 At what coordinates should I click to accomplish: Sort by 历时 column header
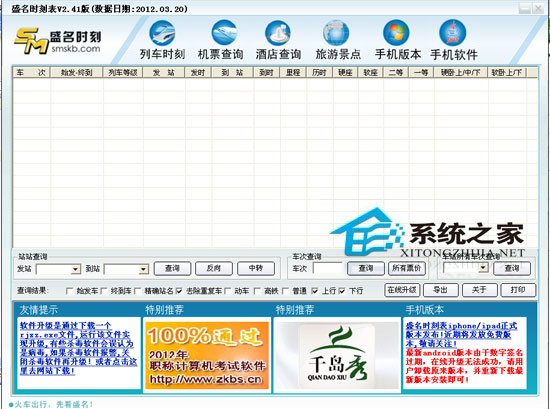tap(320, 73)
